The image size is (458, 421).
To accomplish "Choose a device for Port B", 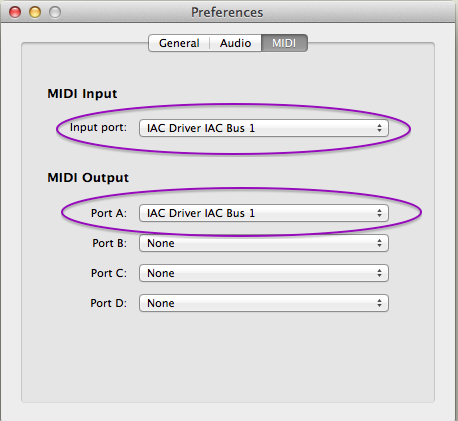I will point(264,243).
